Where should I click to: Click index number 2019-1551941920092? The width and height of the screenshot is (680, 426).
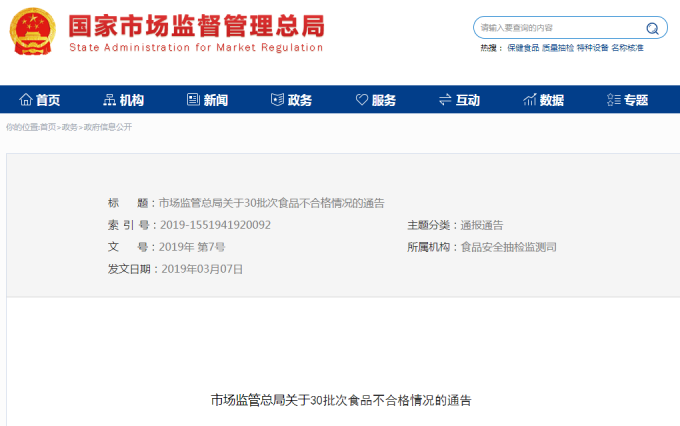[x=216, y=225]
